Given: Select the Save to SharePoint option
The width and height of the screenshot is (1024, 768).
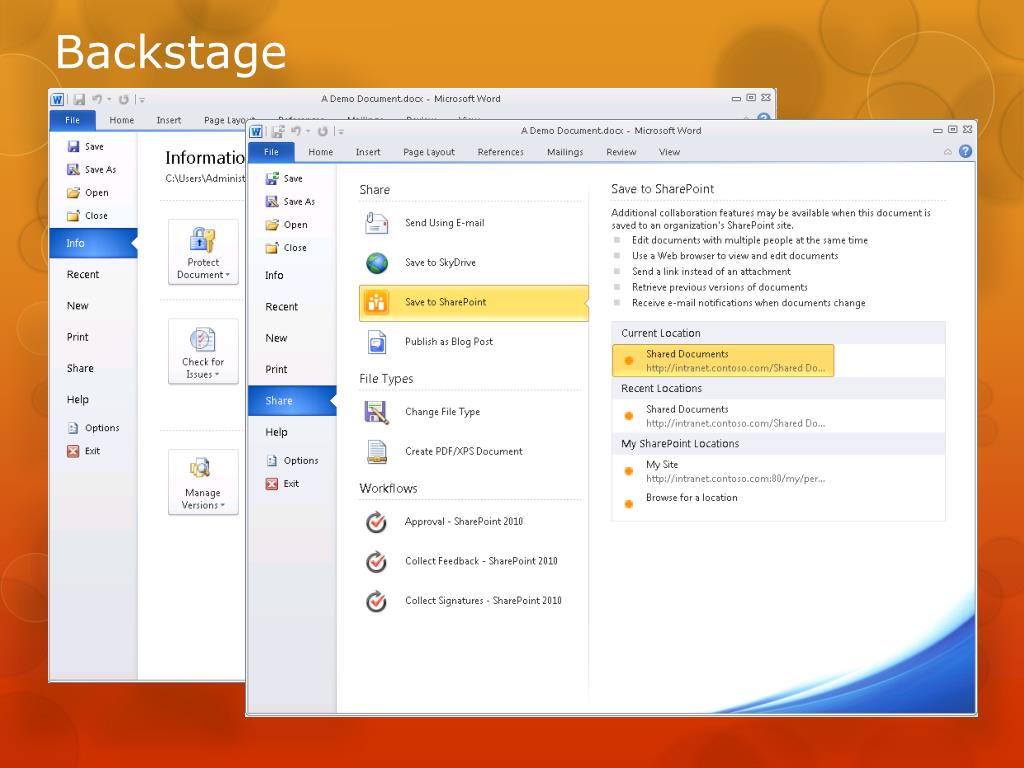Looking at the screenshot, I should coord(473,302).
